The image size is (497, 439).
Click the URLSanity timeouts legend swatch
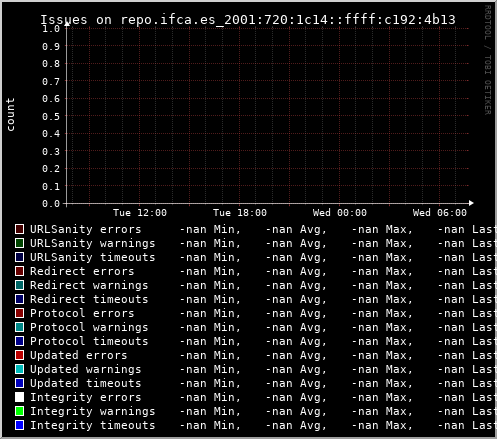click(19, 257)
